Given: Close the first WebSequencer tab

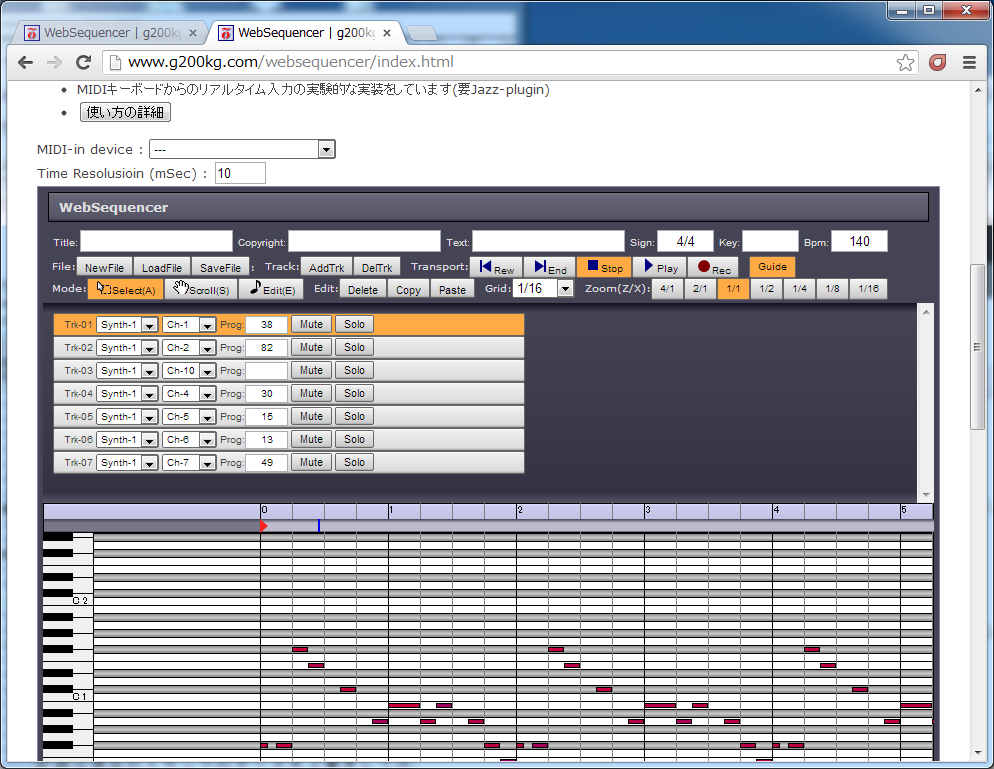Looking at the screenshot, I should coord(193,33).
